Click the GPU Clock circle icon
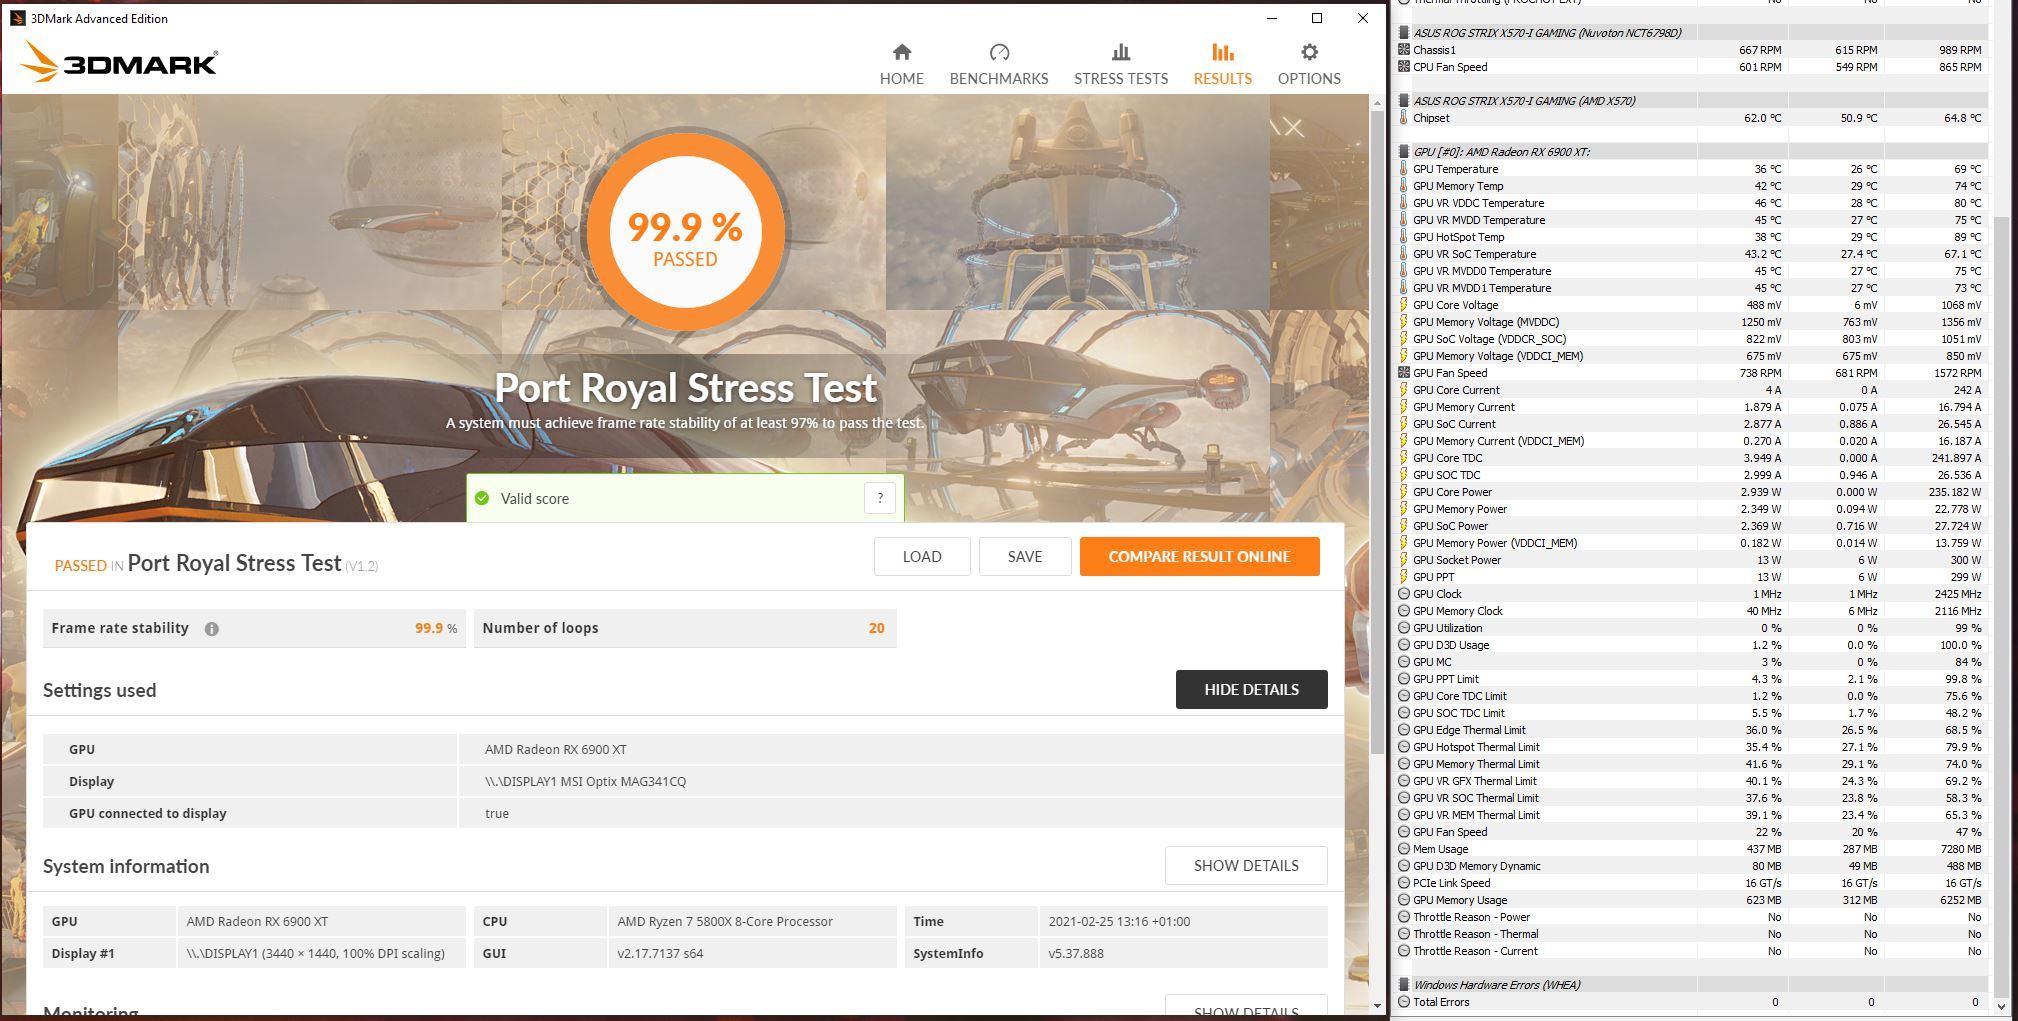This screenshot has width=2018, height=1021. 1404,594
